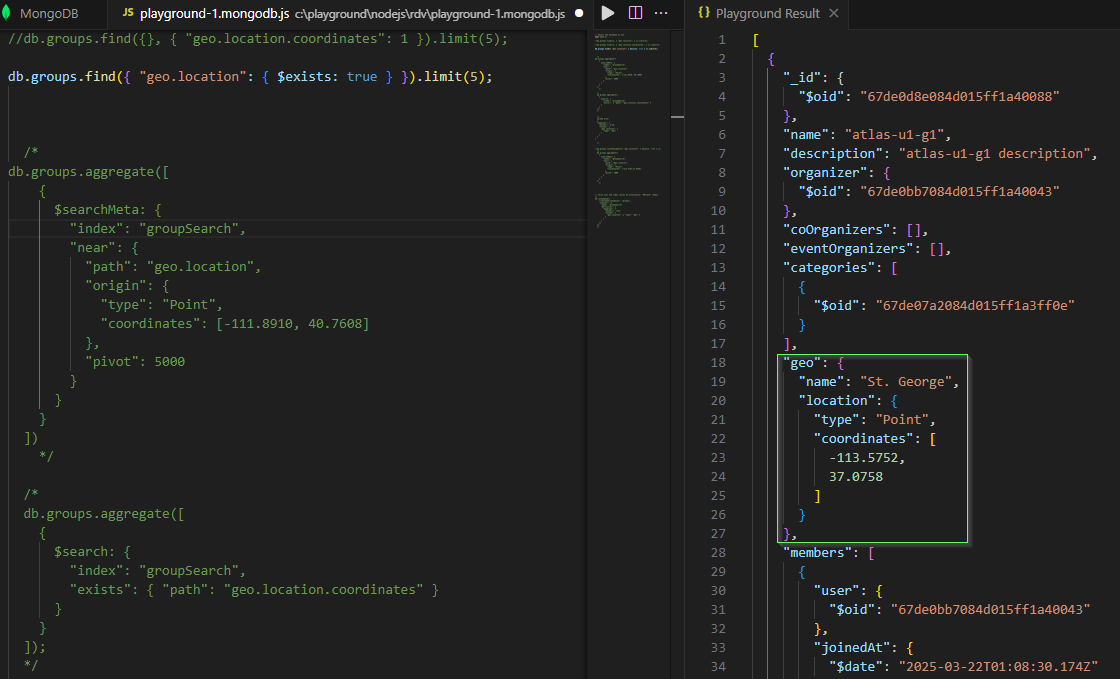Click the "pivot": 5000 line in editor
The height and width of the screenshot is (679, 1120).
point(134,362)
